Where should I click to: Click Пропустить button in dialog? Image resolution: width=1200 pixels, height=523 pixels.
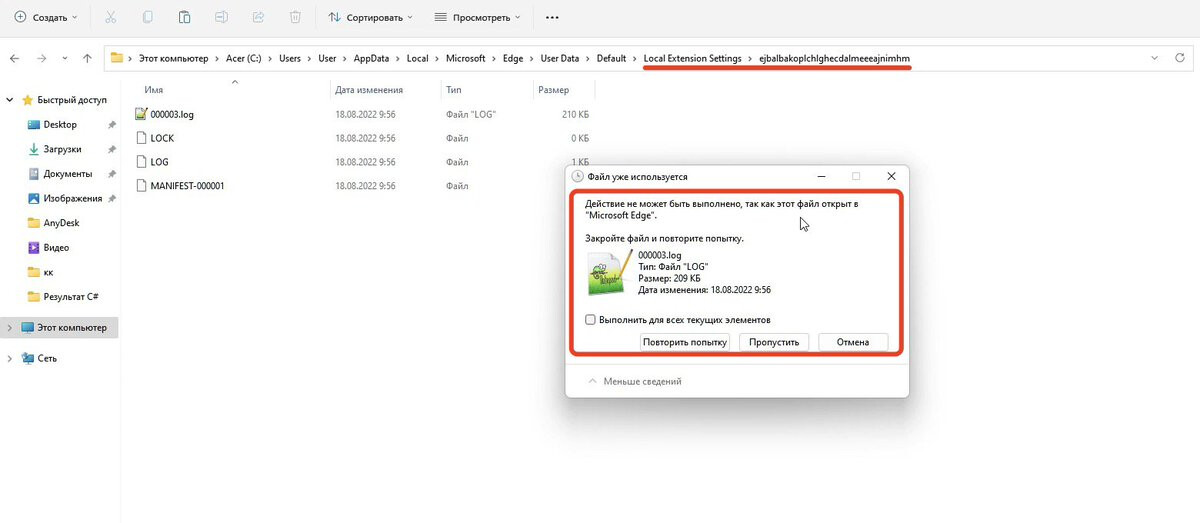click(775, 342)
